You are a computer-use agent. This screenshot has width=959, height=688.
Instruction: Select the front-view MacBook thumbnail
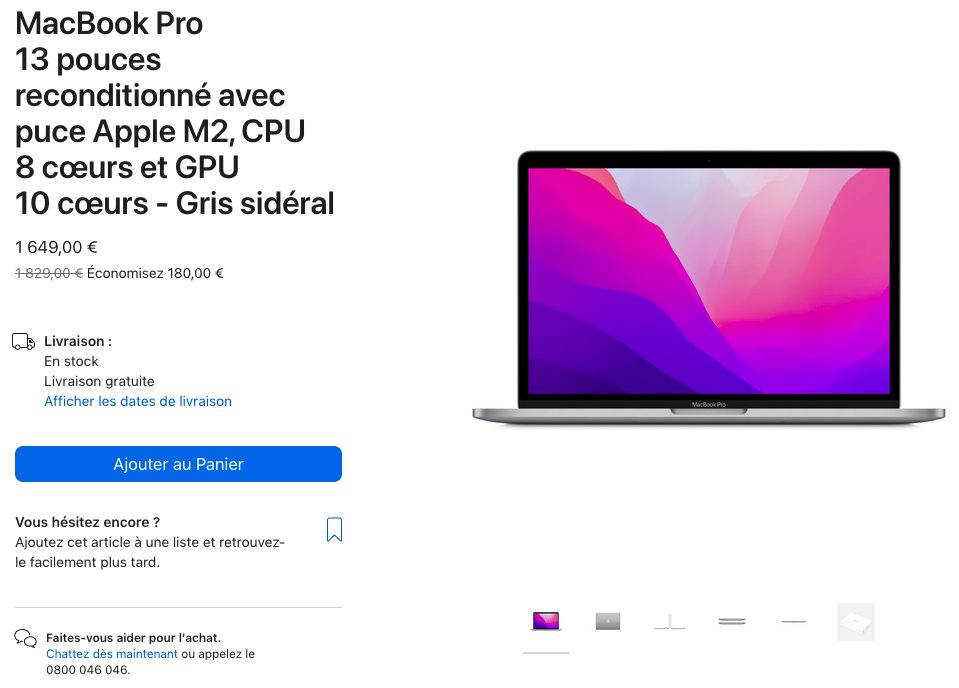[546, 621]
